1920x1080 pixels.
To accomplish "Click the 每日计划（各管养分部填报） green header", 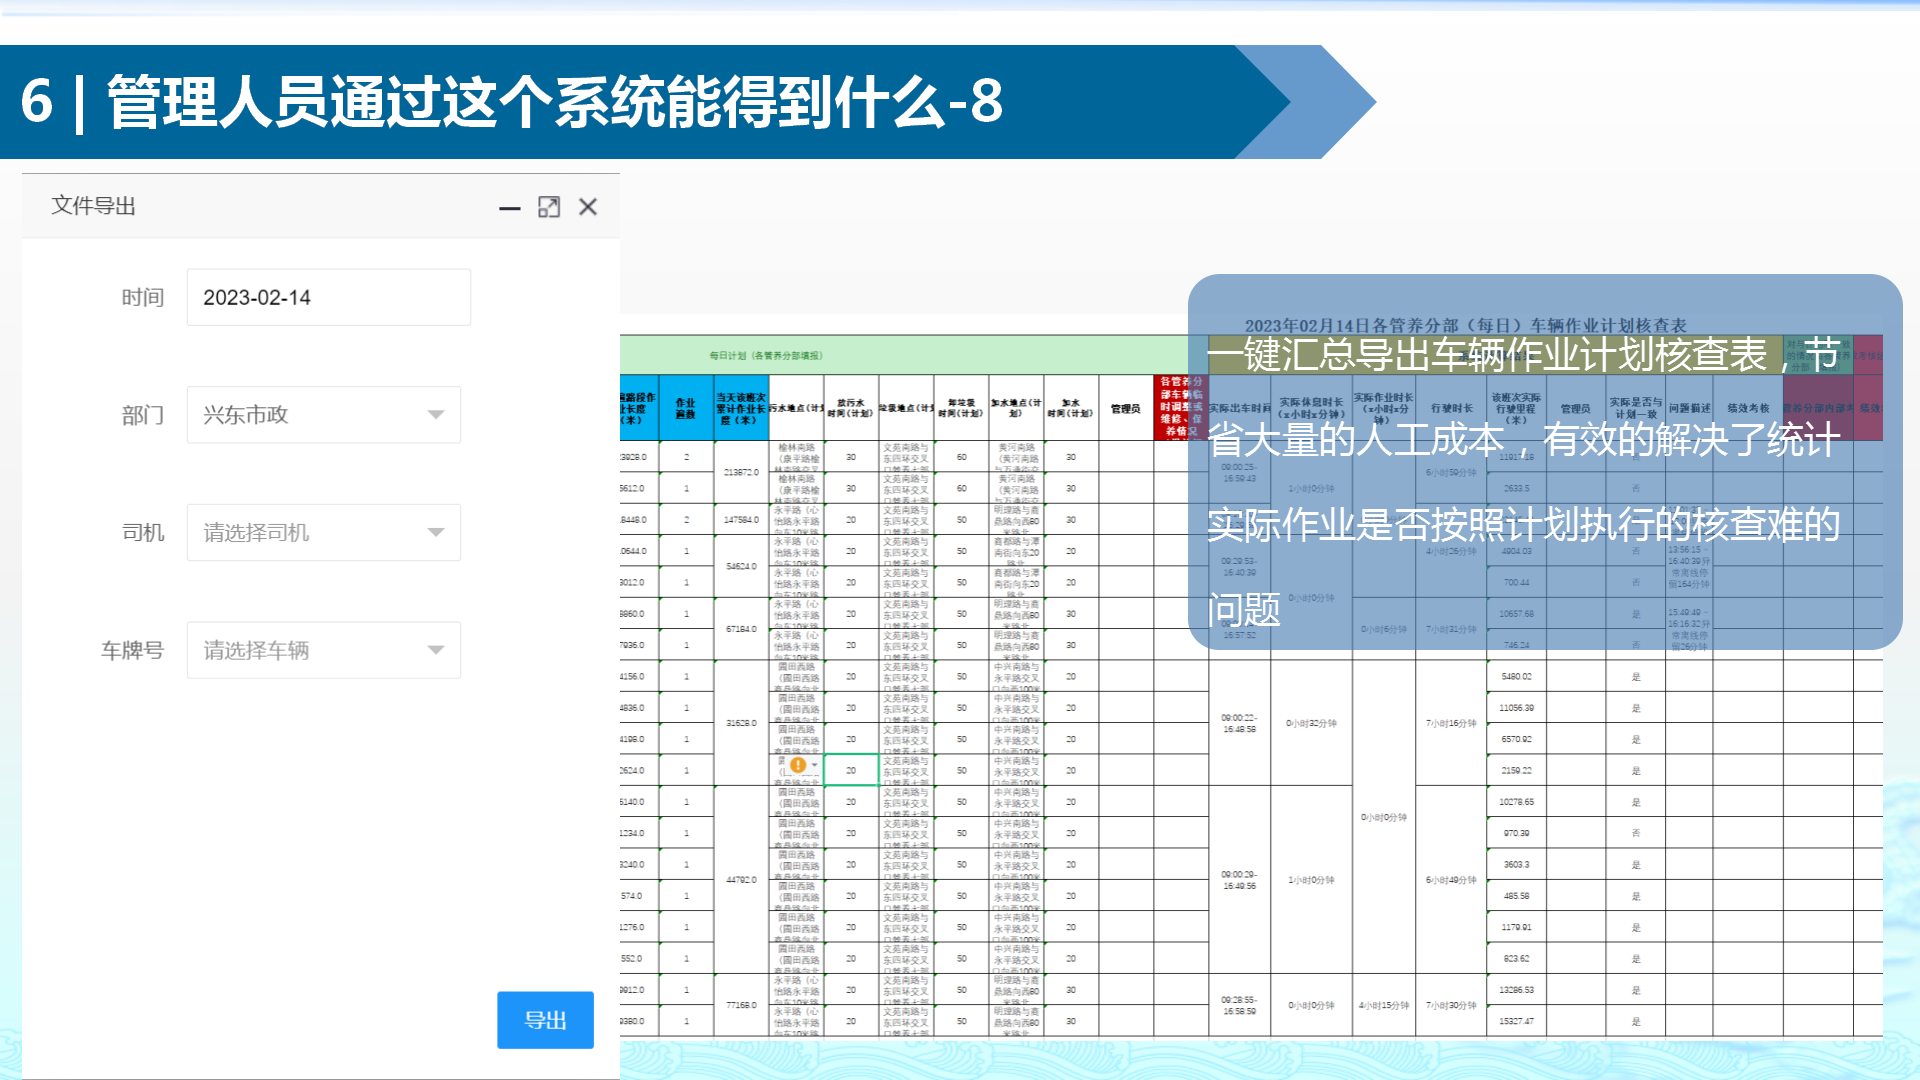I will (766, 356).
